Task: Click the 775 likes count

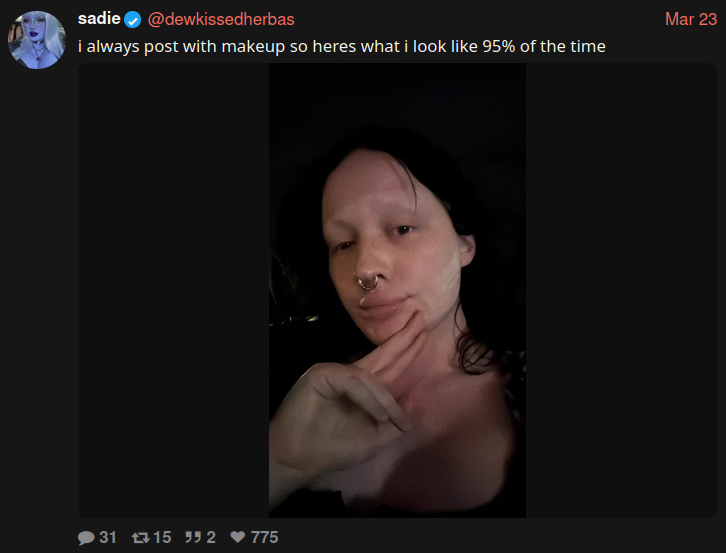Action: coord(264,537)
